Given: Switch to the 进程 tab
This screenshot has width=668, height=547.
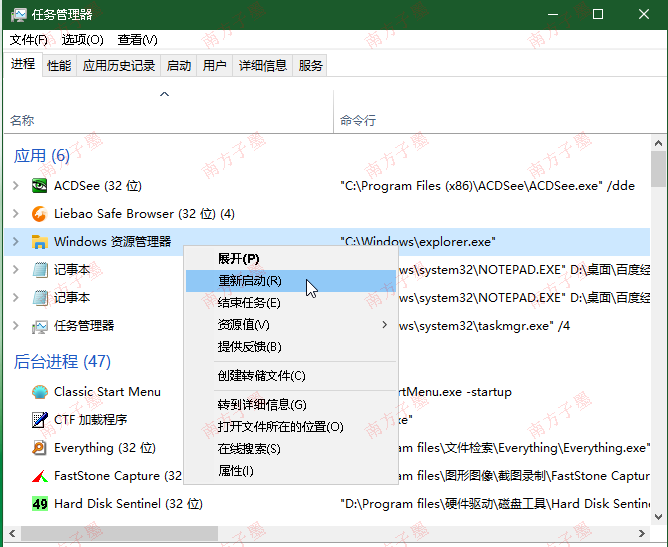Looking at the screenshot, I should click(23, 64).
